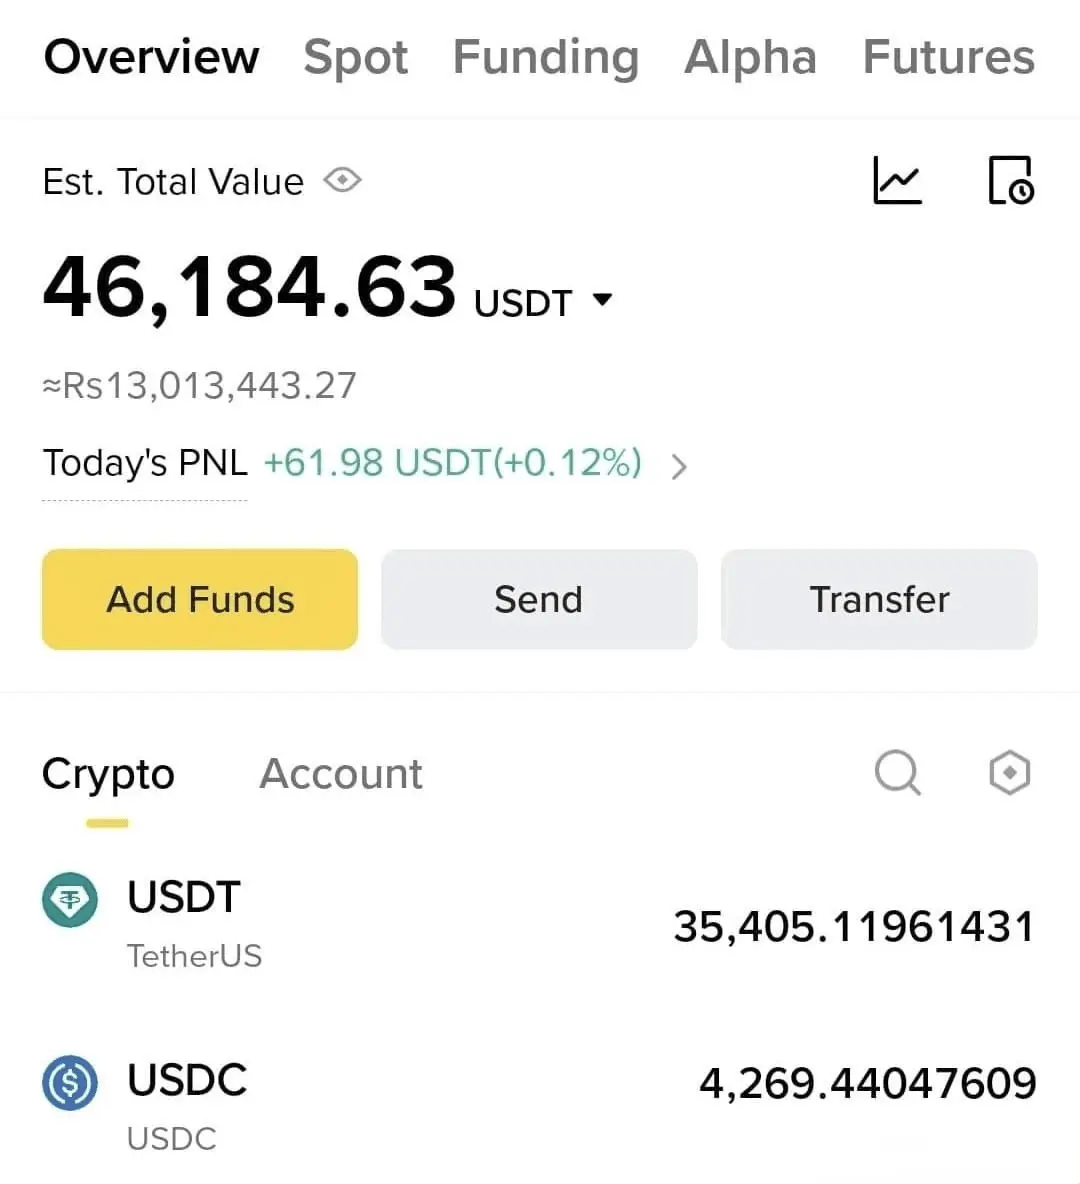Open the hexagon asset settings icon
This screenshot has height=1184, width=1080.
pos(1010,772)
